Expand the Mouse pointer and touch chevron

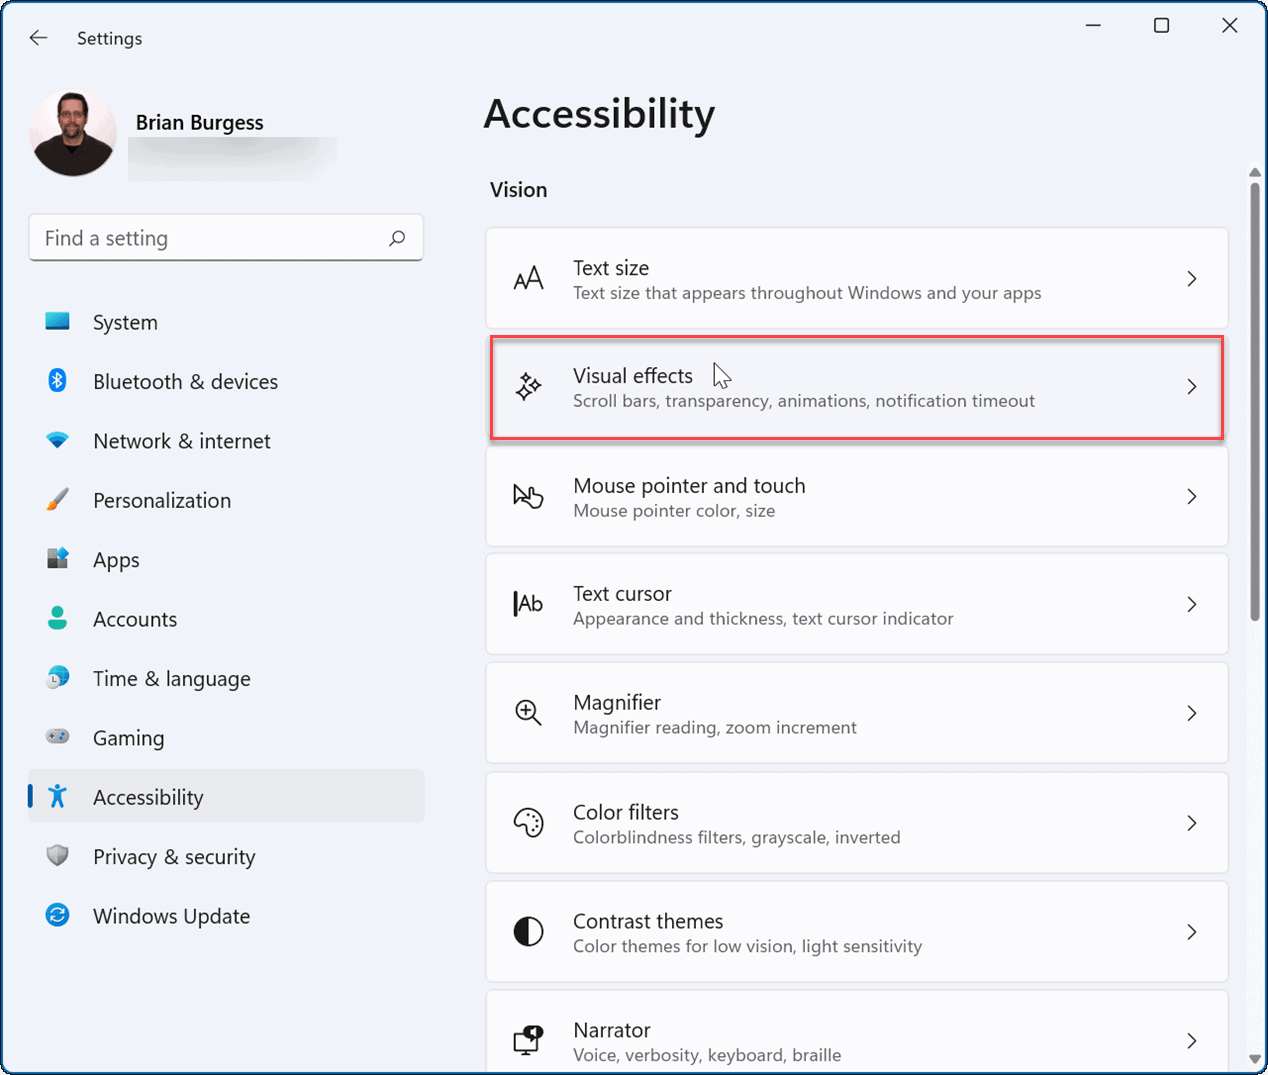1191,496
